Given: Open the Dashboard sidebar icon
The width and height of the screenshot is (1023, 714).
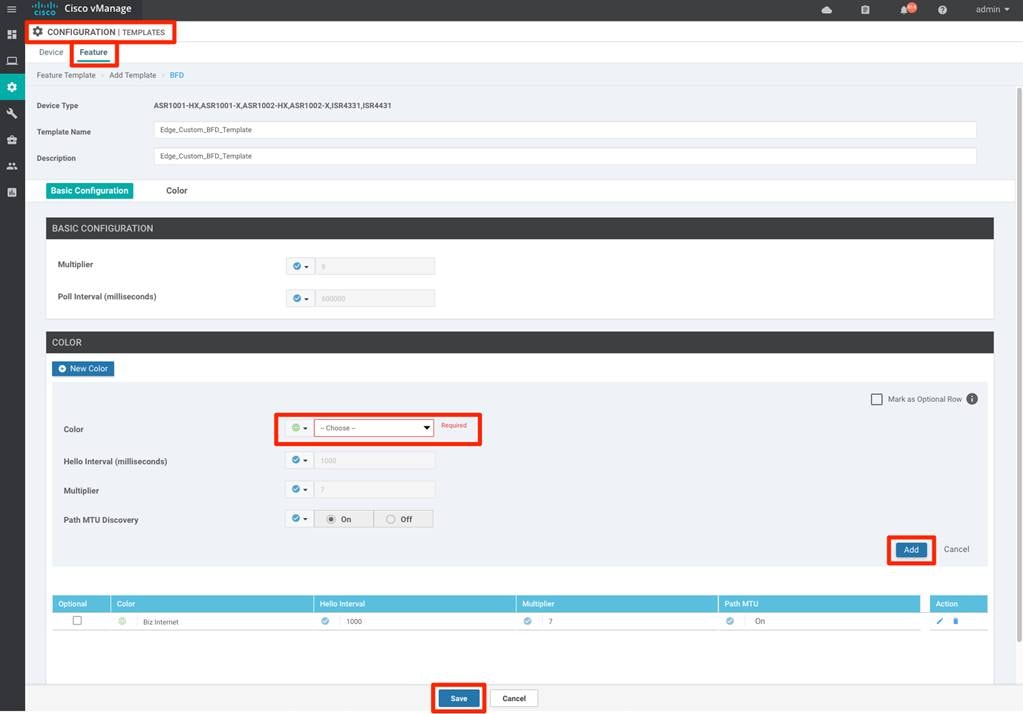Looking at the screenshot, I should click(x=12, y=34).
